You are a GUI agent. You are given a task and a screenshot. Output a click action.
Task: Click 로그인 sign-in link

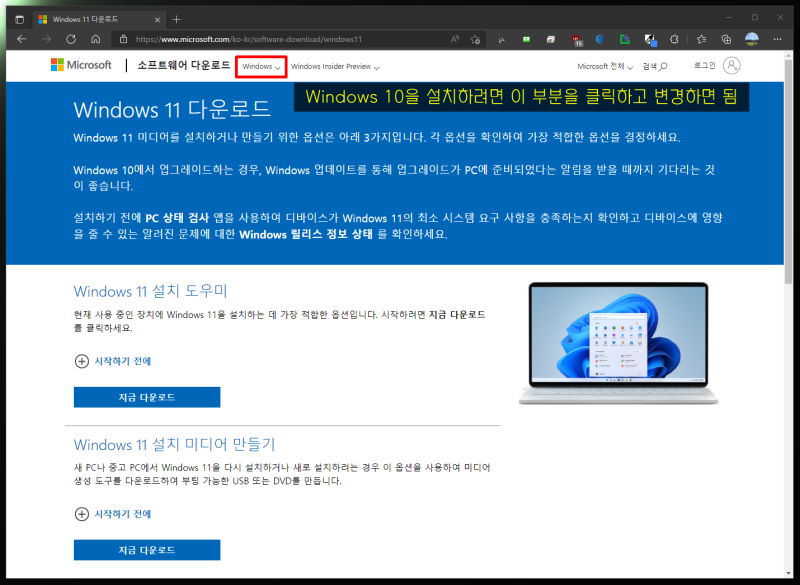click(705, 65)
